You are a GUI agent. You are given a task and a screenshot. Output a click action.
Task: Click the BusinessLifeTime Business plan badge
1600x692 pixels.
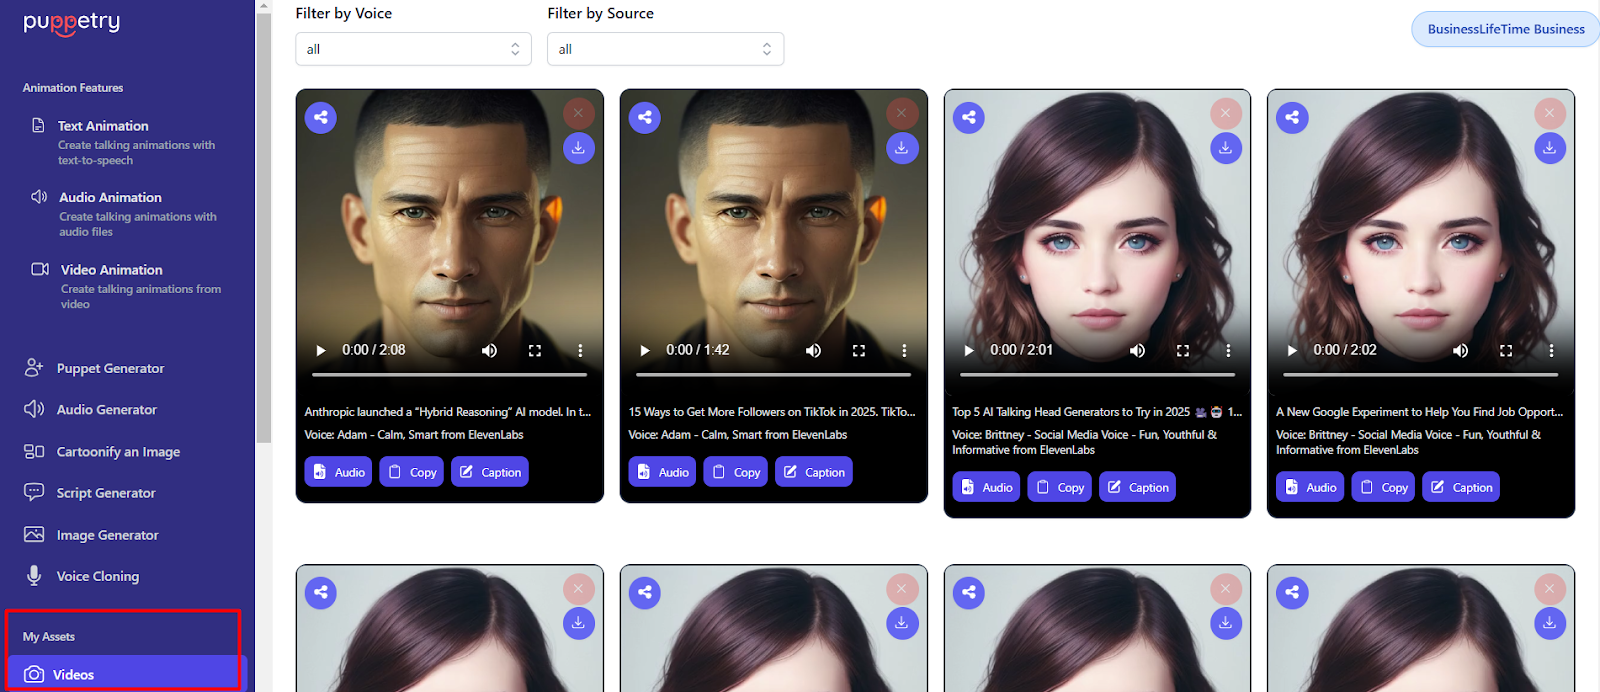(x=1505, y=29)
